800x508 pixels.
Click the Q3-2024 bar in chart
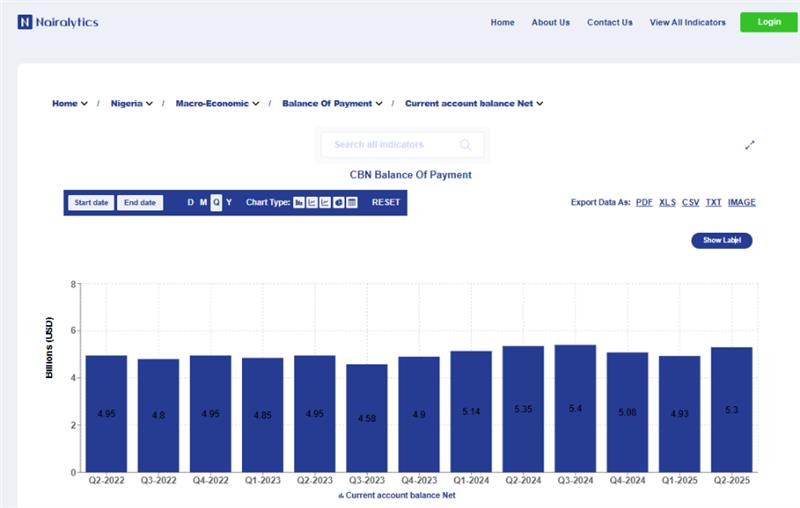point(575,408)
